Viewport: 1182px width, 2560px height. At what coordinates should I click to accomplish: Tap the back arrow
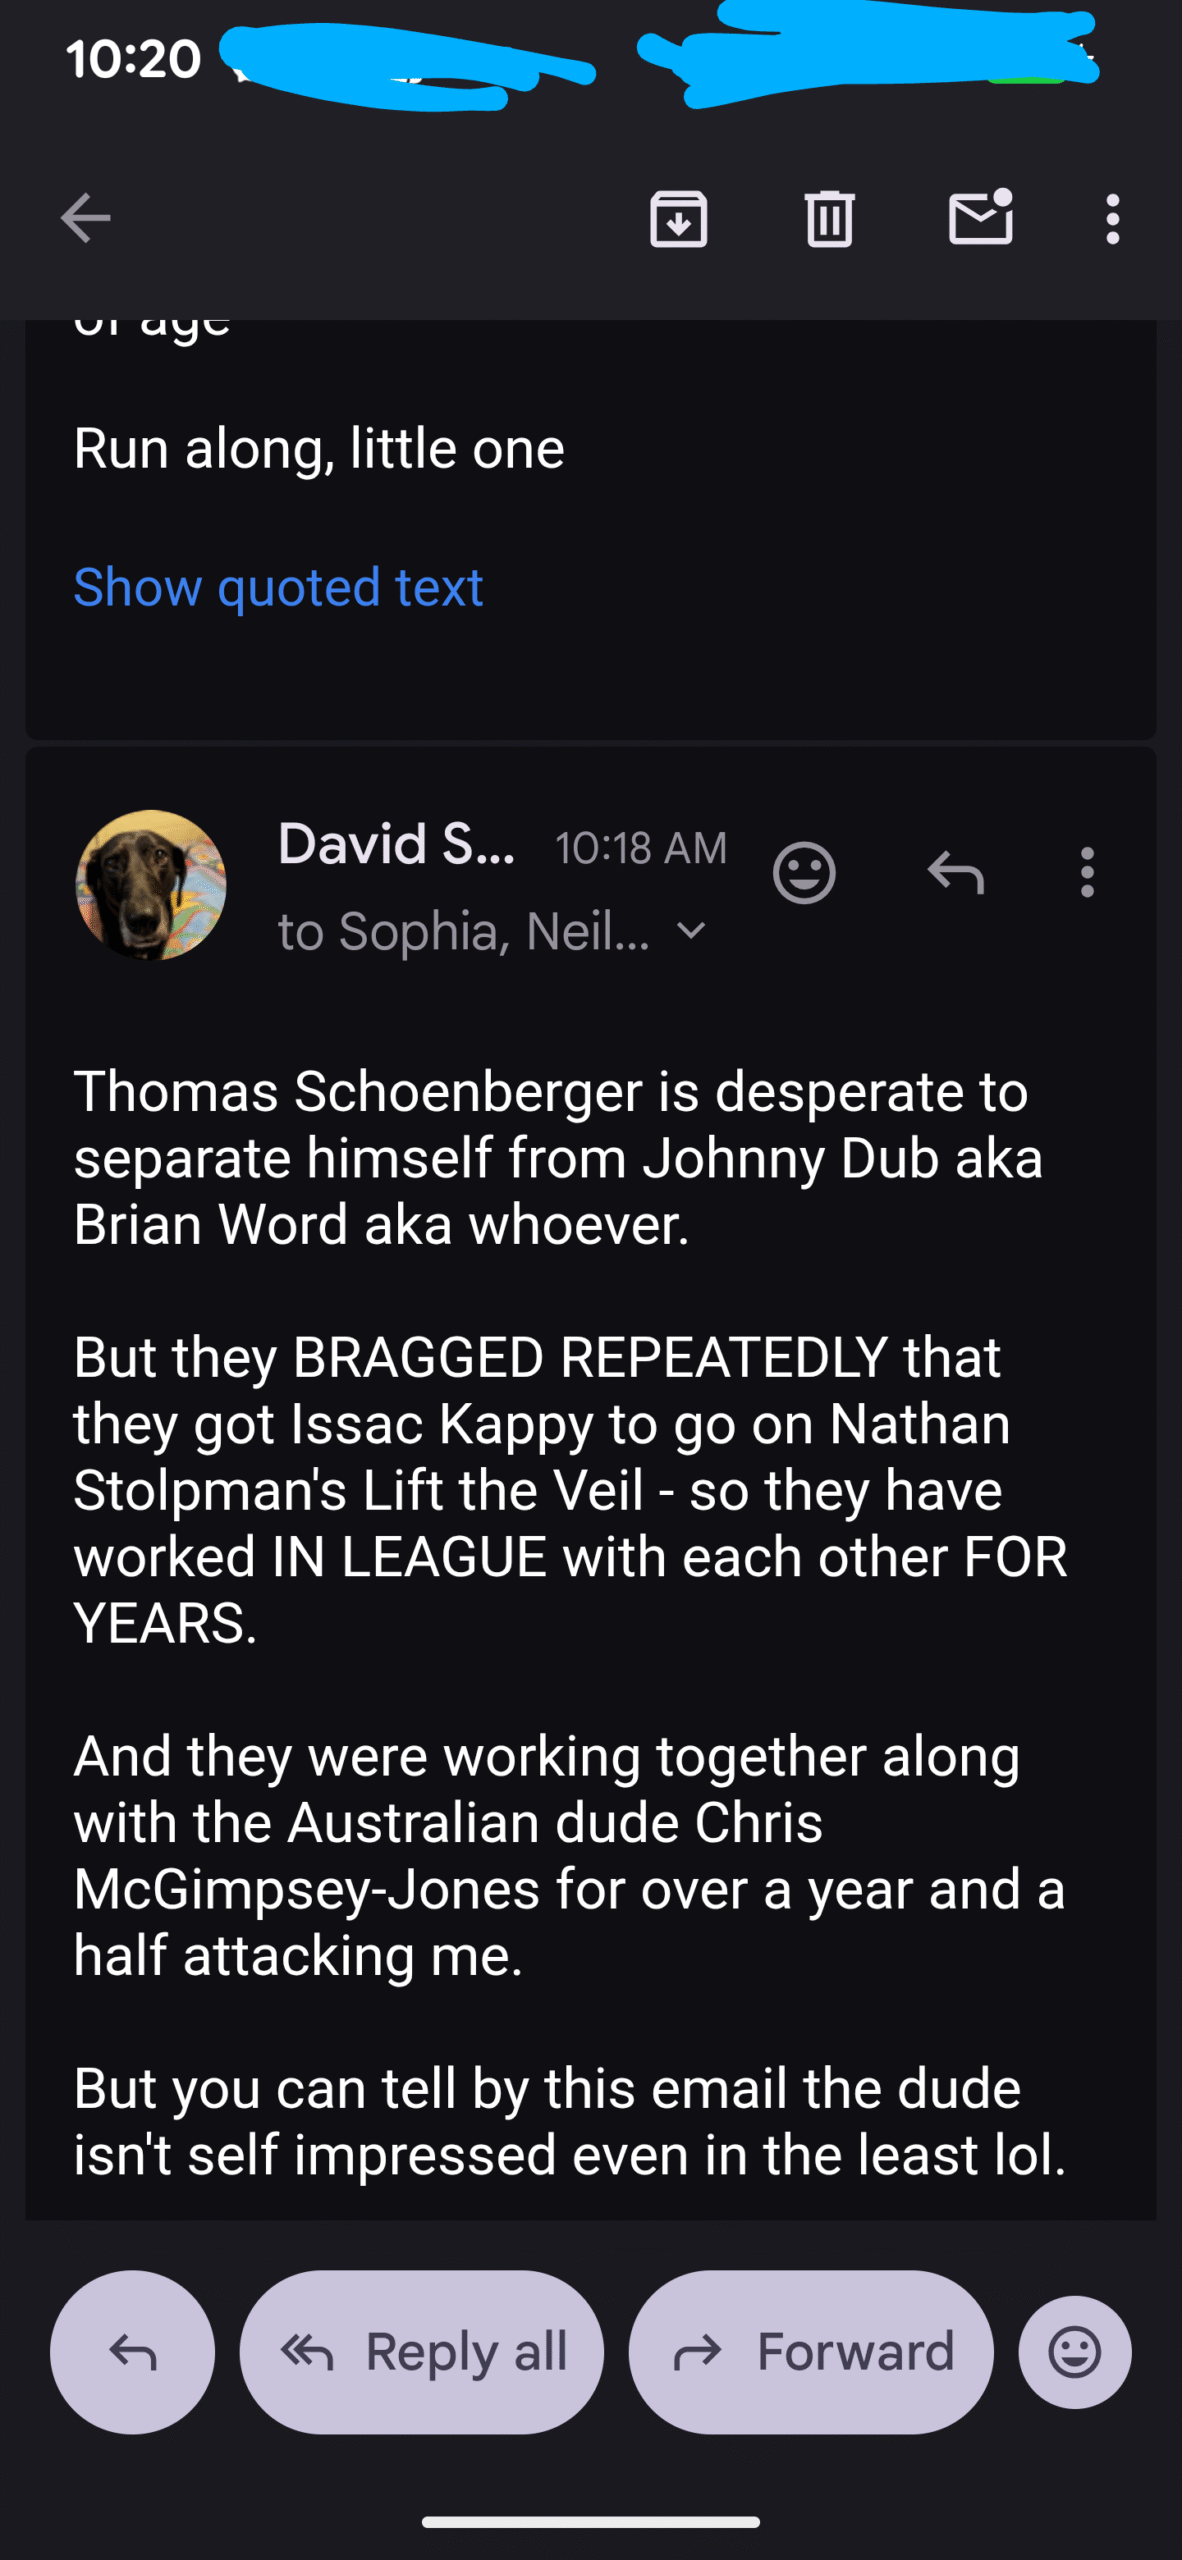86,219
